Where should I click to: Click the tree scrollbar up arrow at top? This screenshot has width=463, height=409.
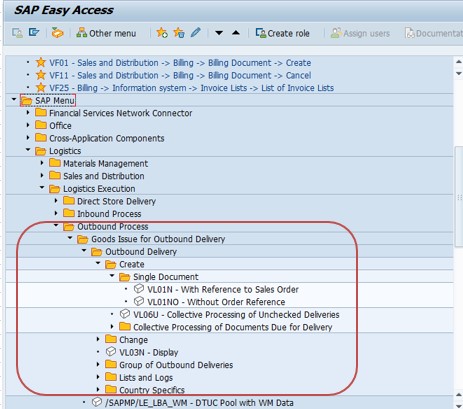click(459, 62)
